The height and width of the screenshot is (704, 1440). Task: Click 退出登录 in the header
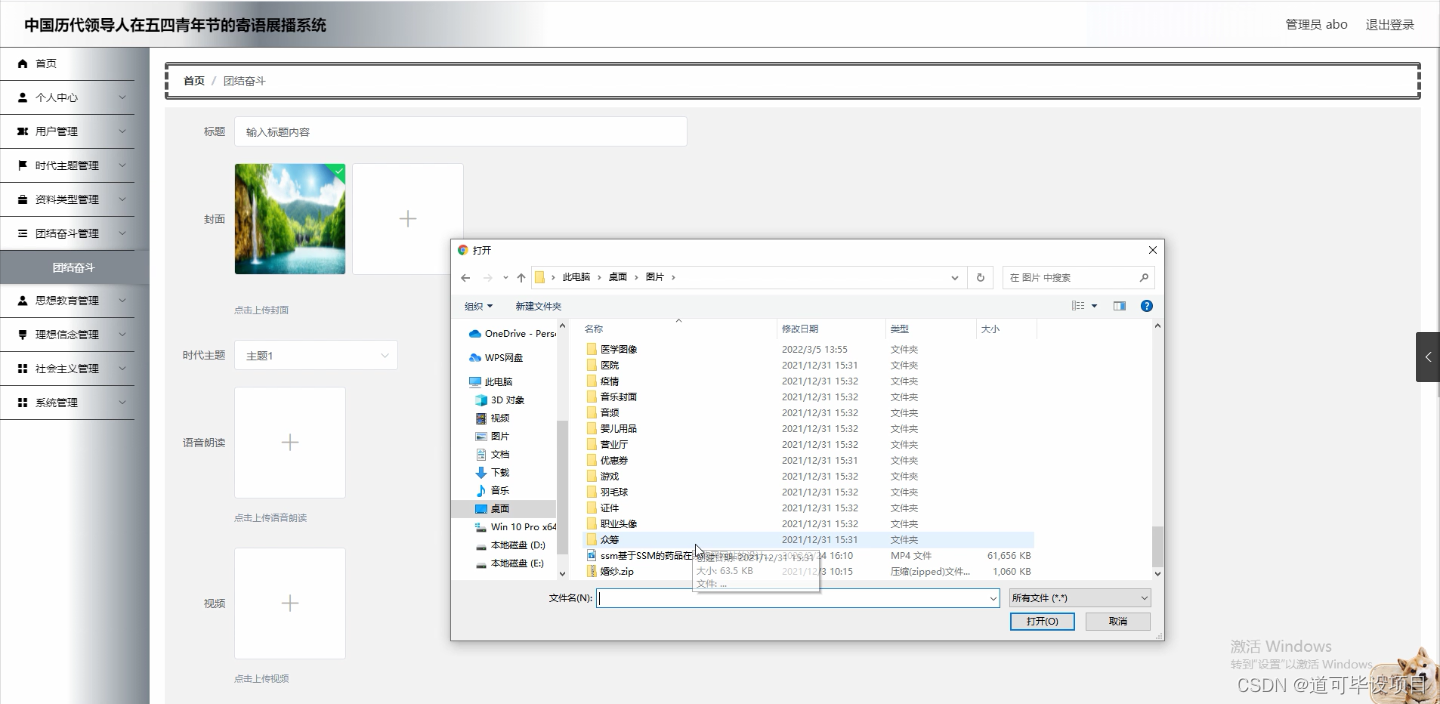(x=1390, y=25)
